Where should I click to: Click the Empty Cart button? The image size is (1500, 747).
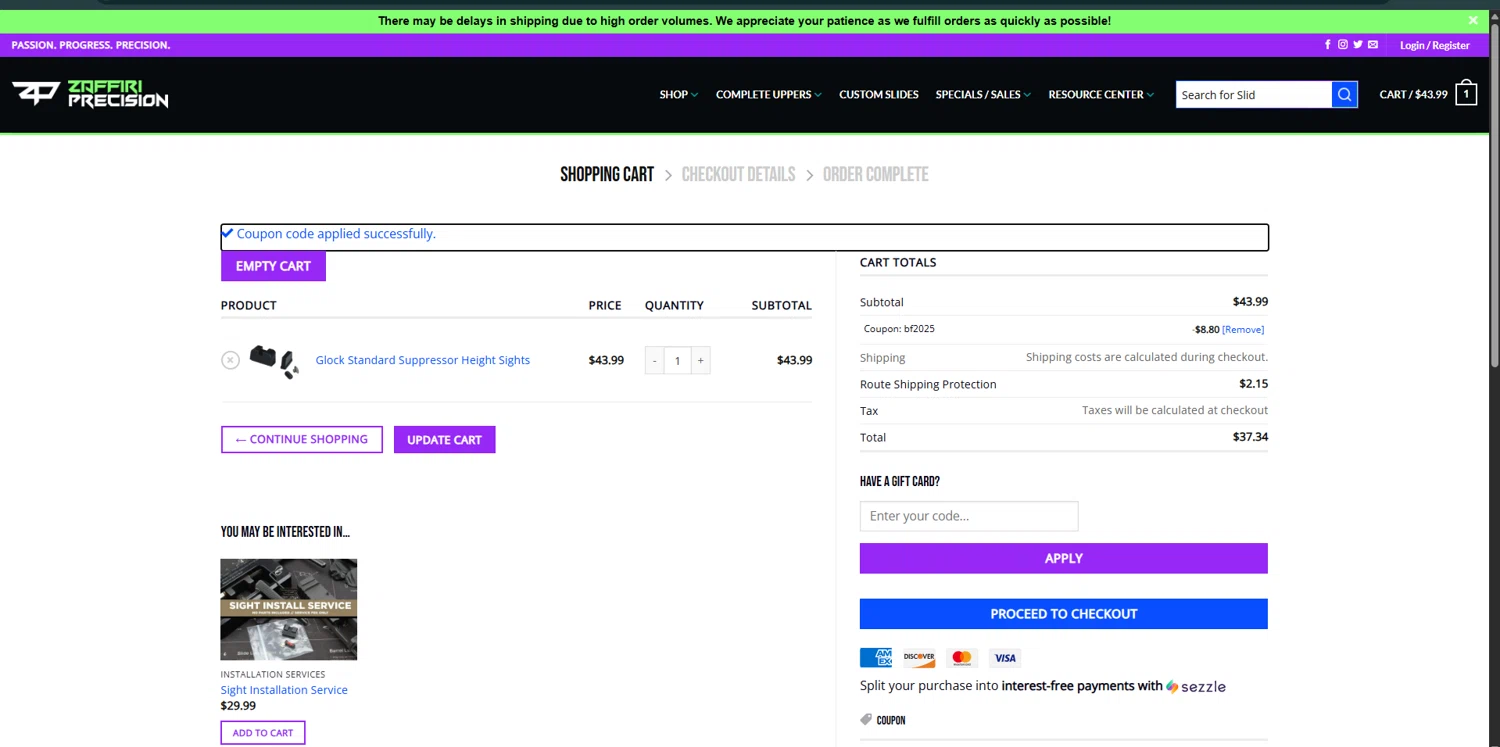click(273, 266)
